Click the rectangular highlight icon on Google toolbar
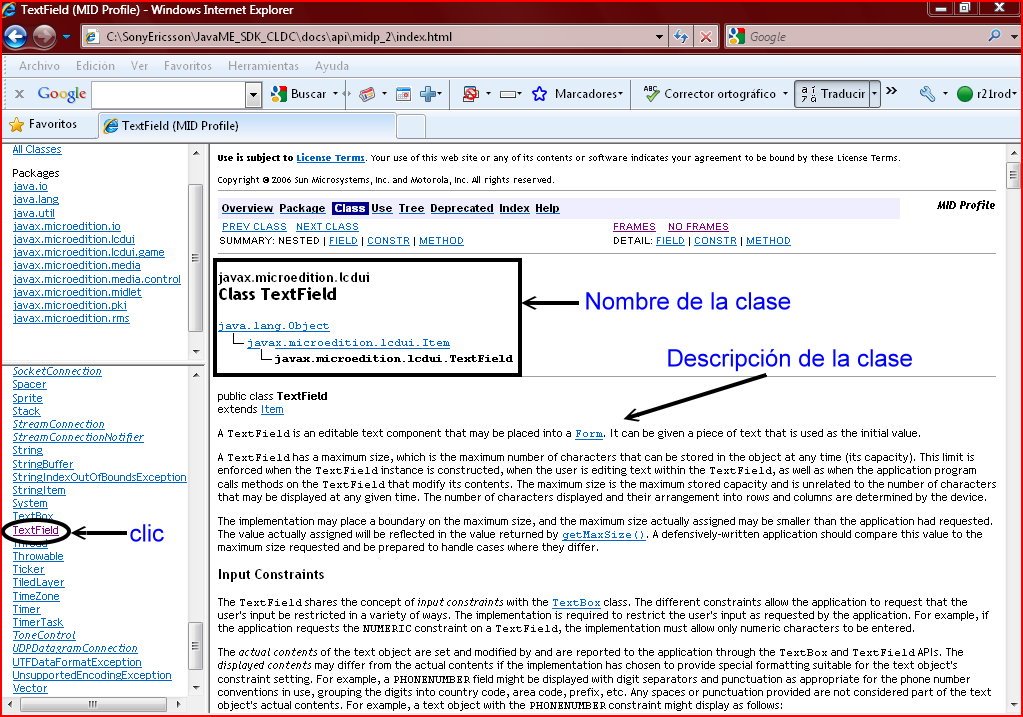This screenshot has height=717, width=1023. pos(508,95)
